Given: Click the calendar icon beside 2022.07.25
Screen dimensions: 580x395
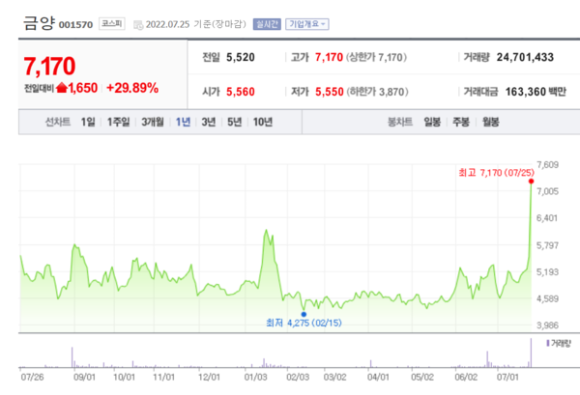Looking at the screenshot, I should [x=138, y=25].
